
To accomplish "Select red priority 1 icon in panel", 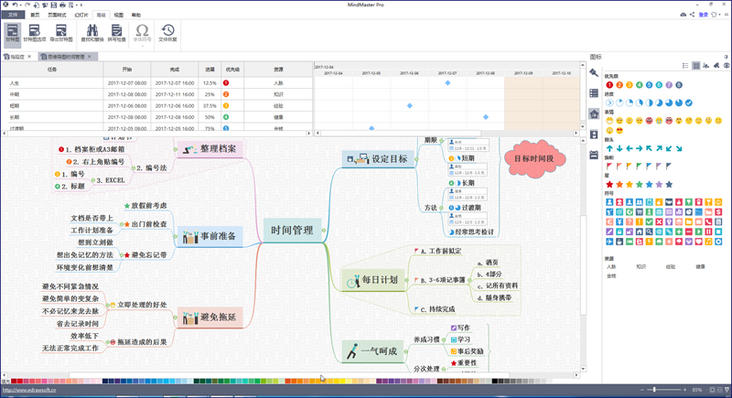I will (609, 85).
